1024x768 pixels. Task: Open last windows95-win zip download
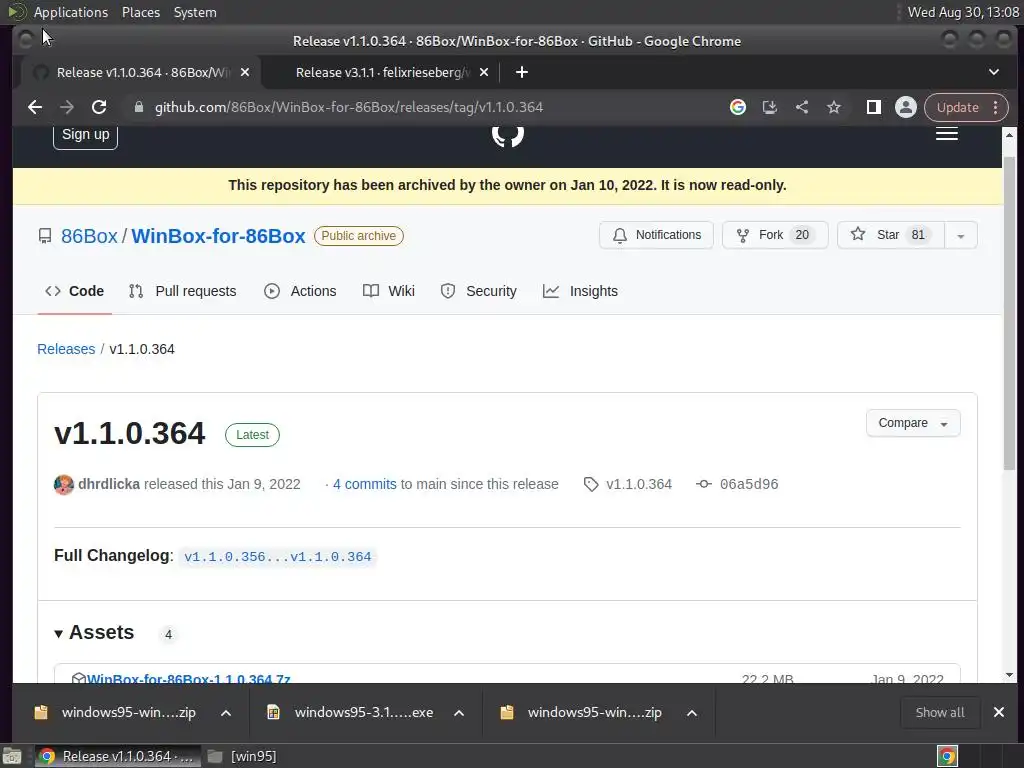[x=583, y=712]
